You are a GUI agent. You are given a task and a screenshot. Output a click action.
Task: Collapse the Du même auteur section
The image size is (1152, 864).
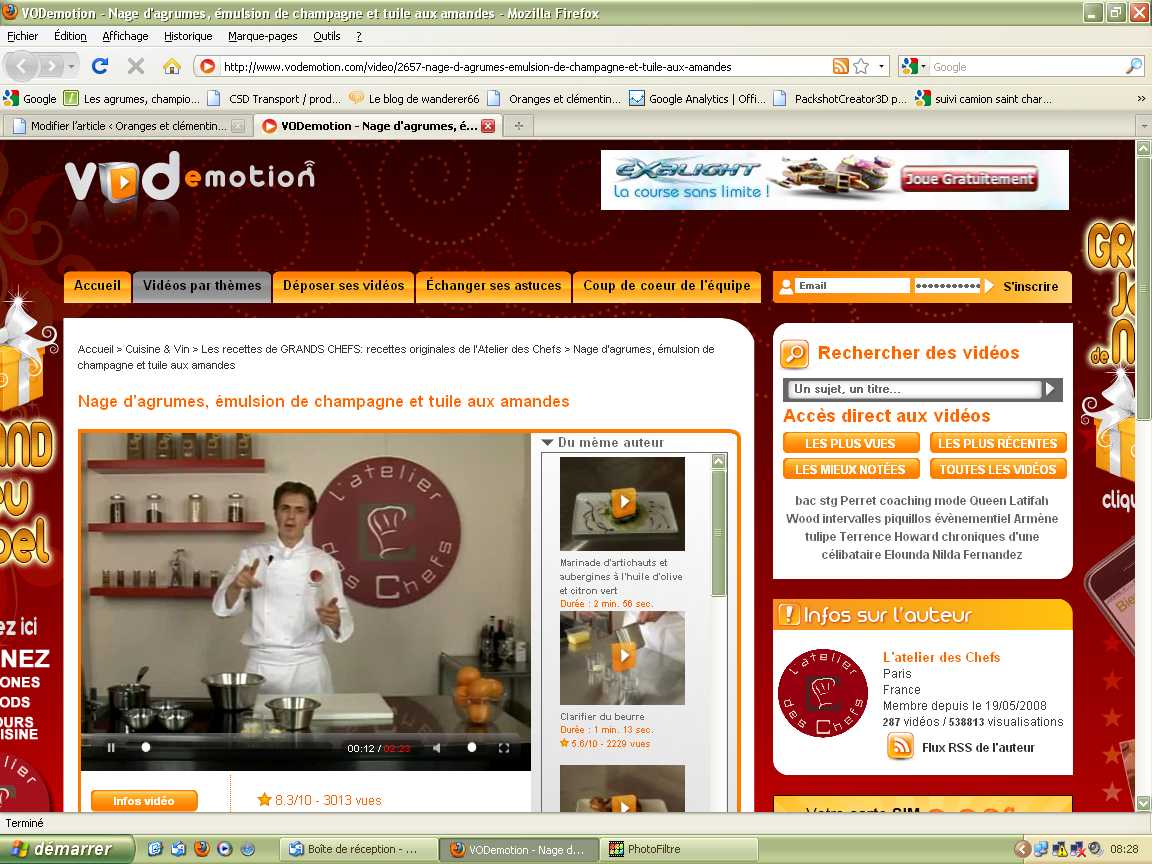click(x=547, y=442)
